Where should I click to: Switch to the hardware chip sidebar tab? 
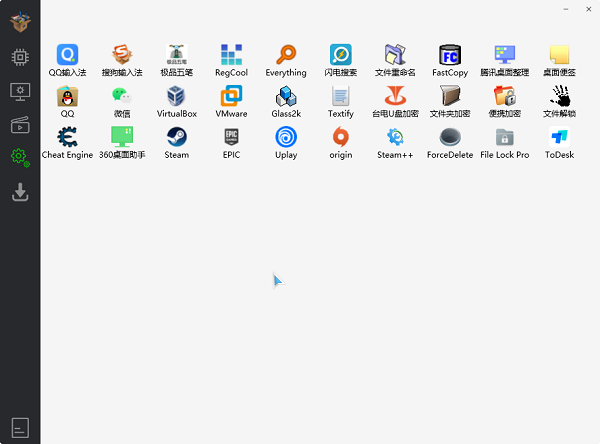click(x=20, y=57)
